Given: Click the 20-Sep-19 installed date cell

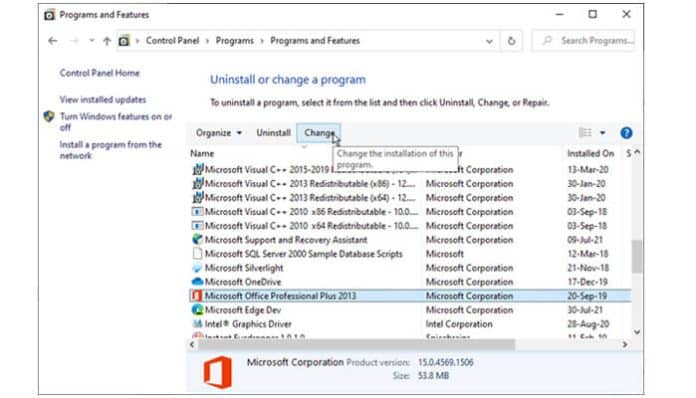Looking at the screenshot, I should [587, 296].
